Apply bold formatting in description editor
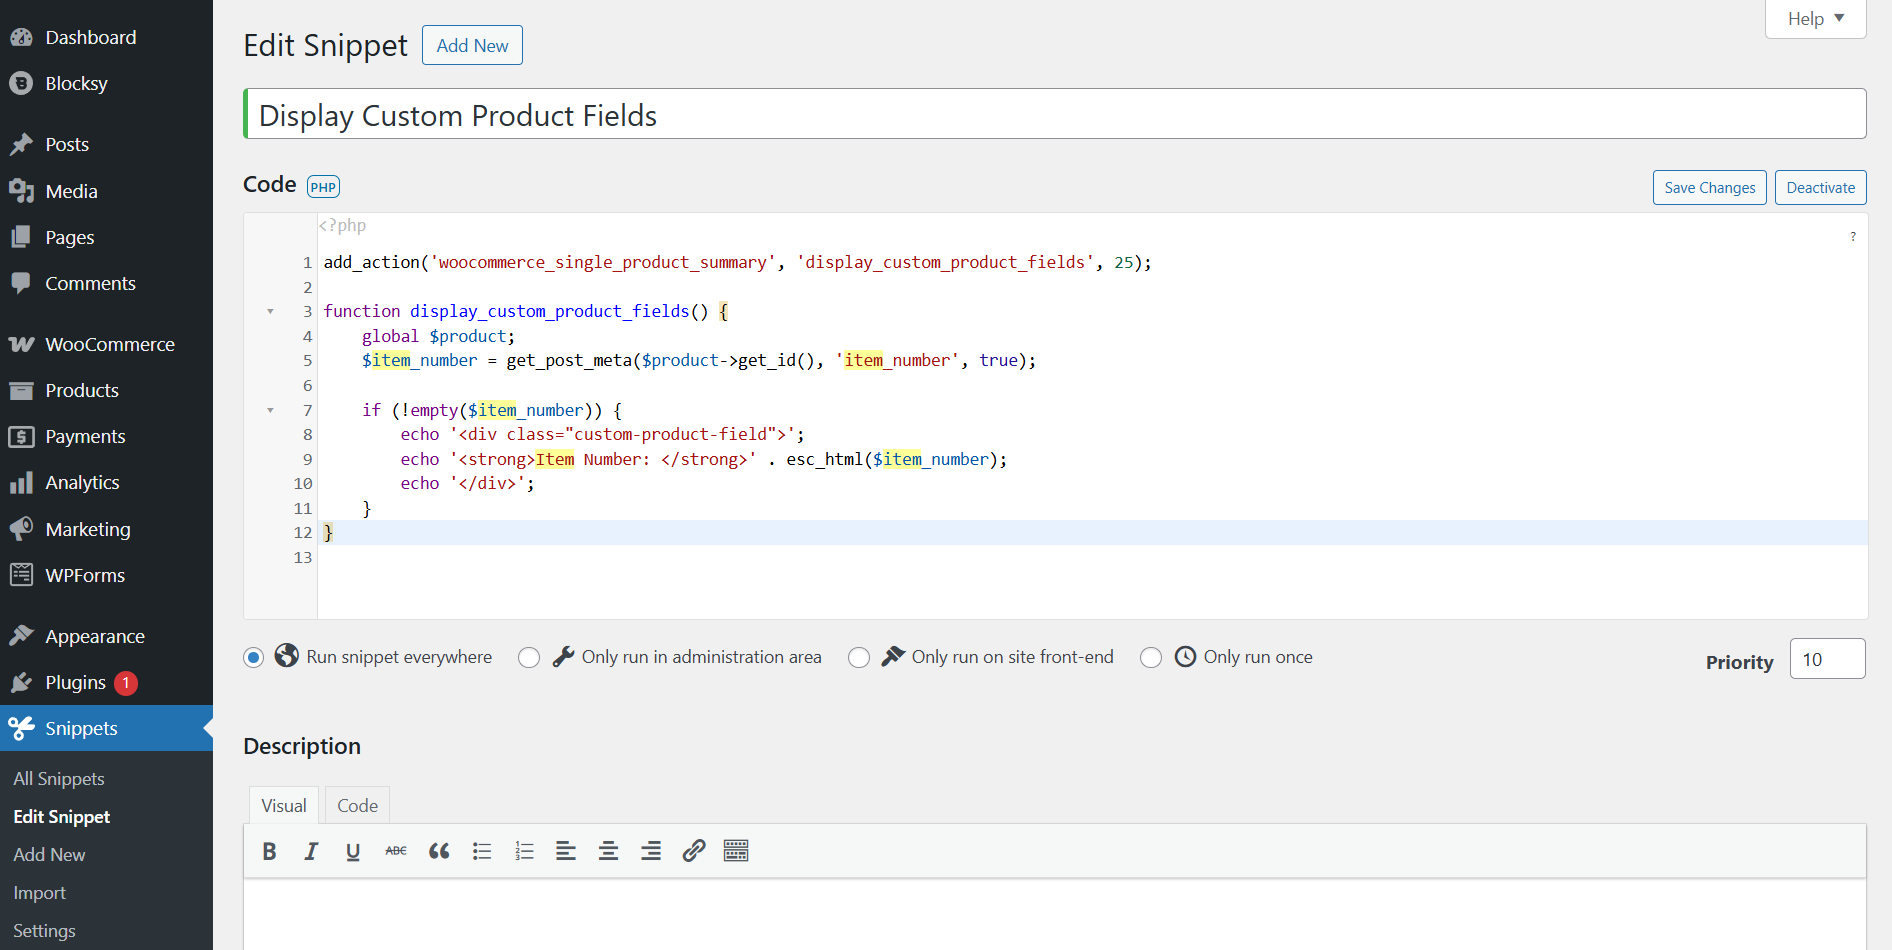 pos(269,851)
